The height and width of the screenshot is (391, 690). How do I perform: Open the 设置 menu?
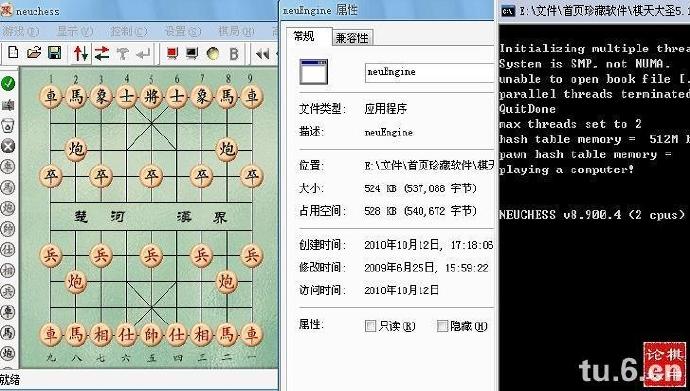[183, 31]
